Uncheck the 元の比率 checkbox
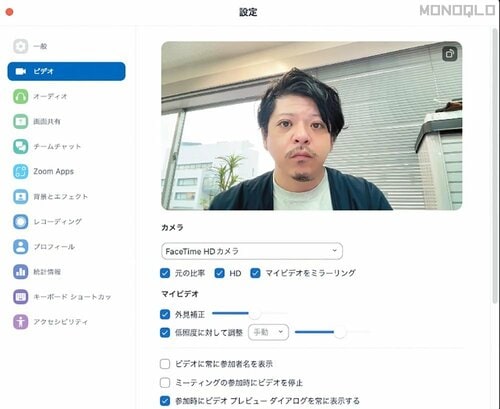This screenshot has height=409, width=500. pyautogui.click(x=165, y=273)
